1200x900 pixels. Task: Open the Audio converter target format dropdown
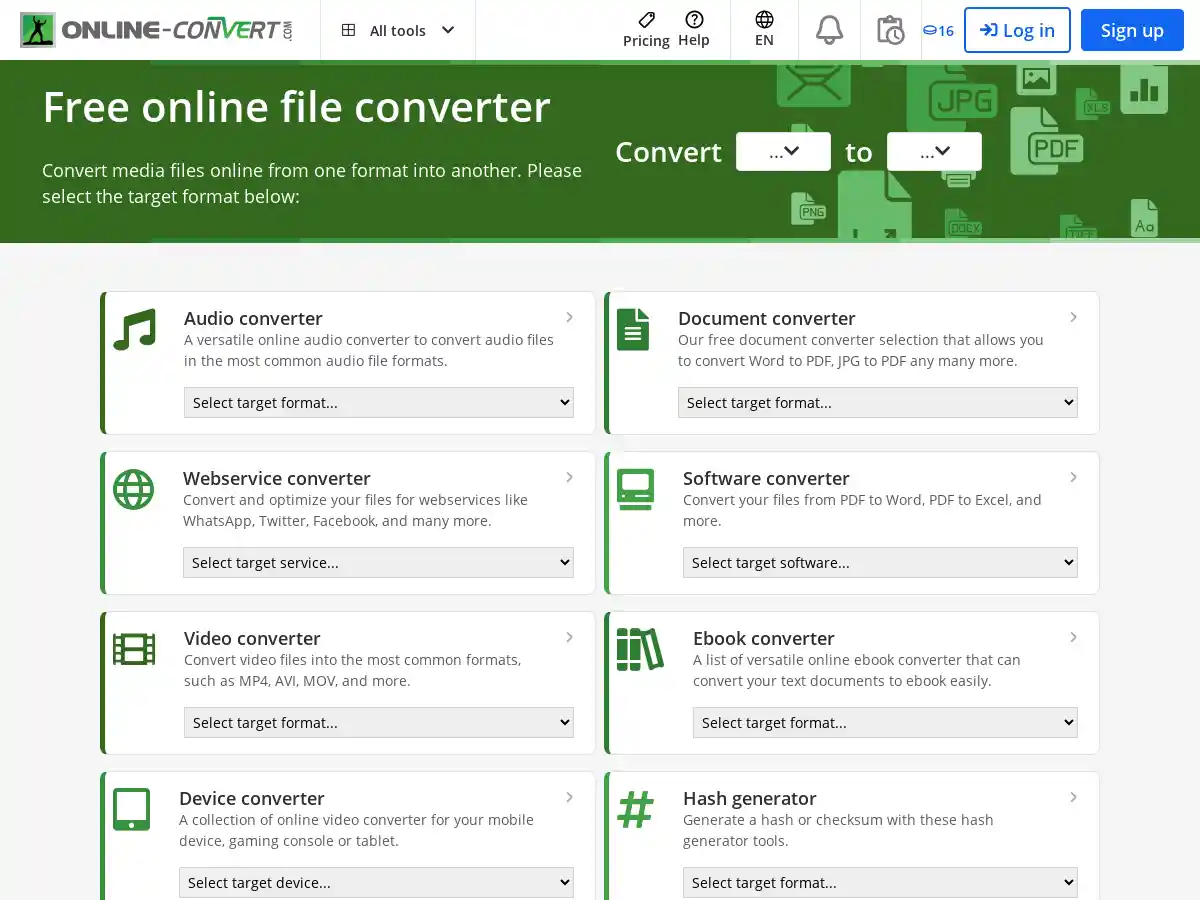point(379,402)
